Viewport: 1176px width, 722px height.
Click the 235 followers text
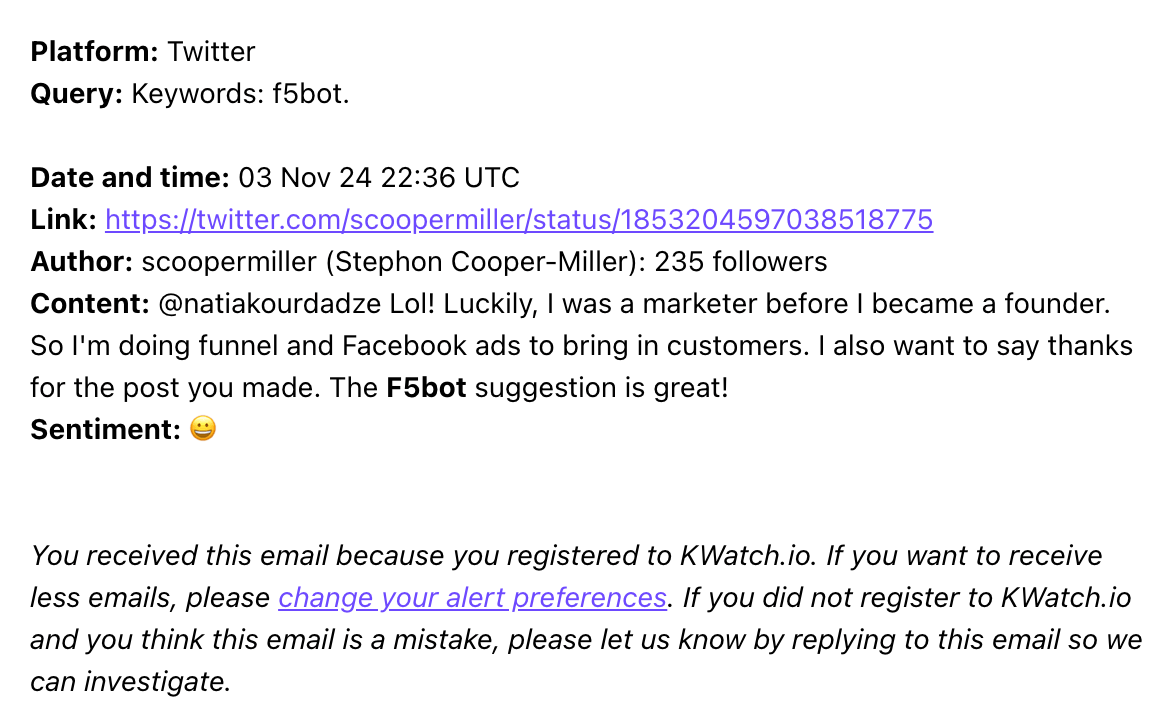(x=741, y=262)
